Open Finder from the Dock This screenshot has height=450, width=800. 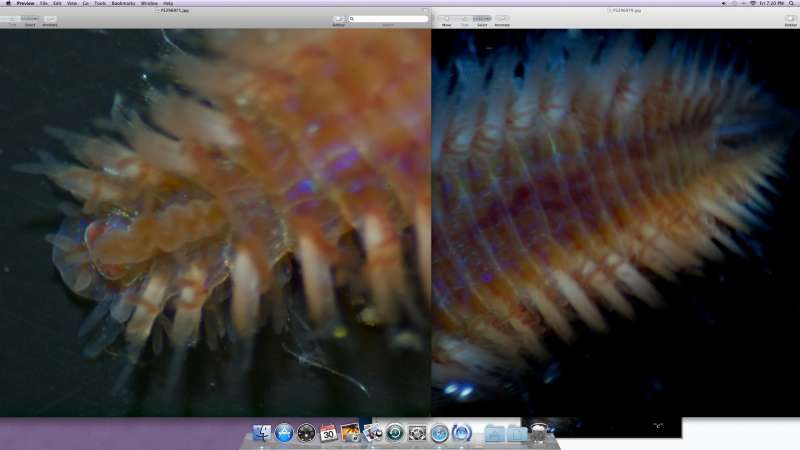[262, 433]
